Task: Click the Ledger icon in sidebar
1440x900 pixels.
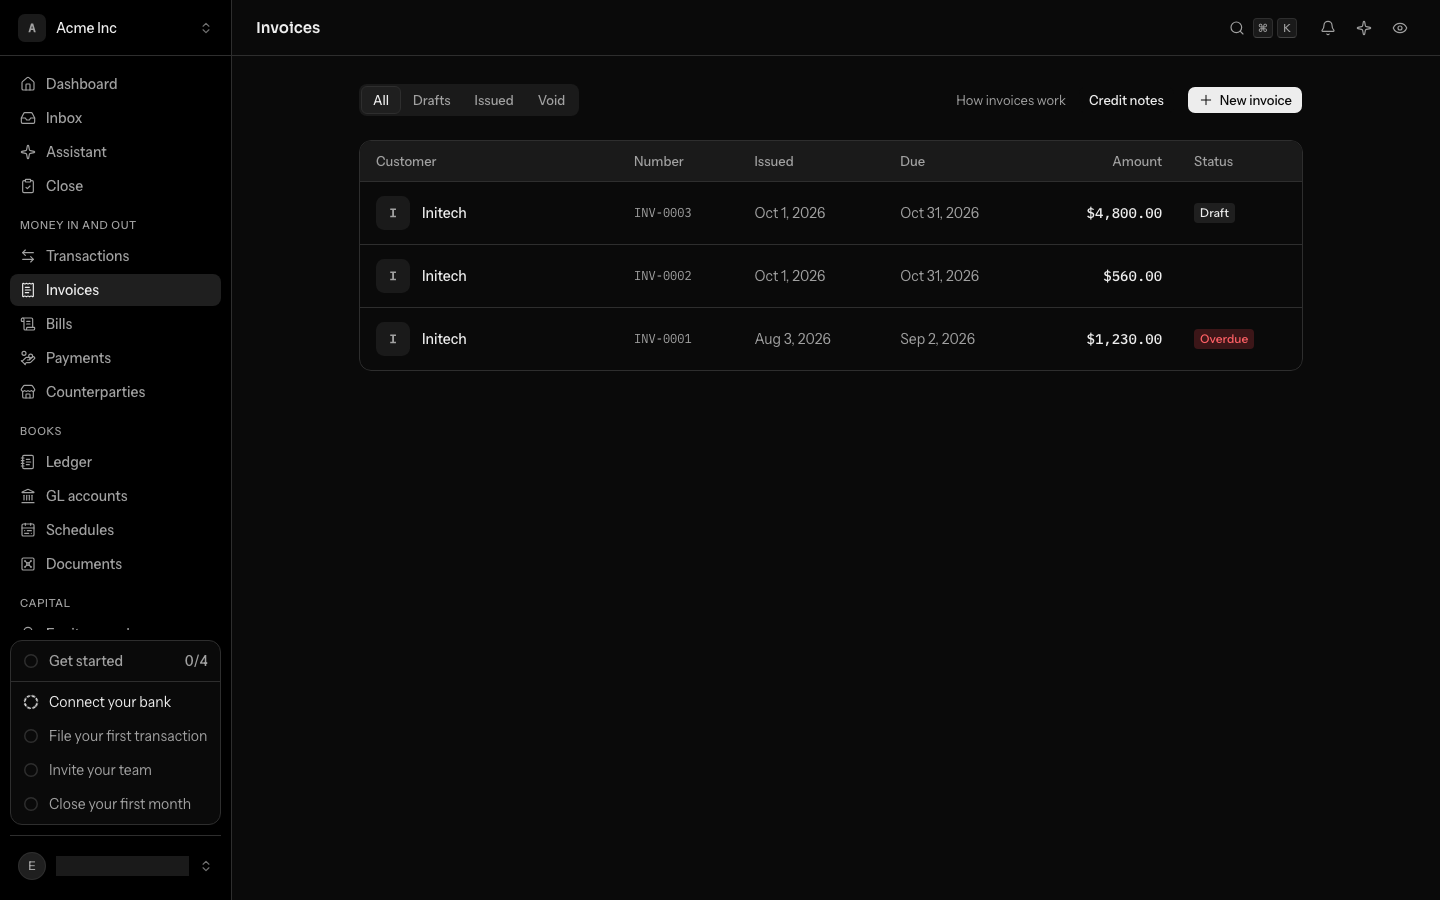Action: tap(28, 462)
